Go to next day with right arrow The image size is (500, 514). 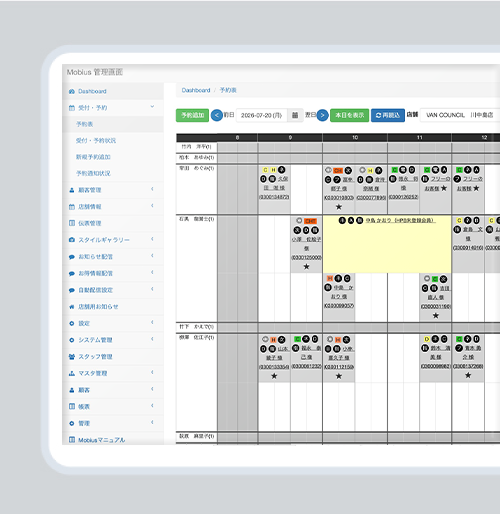[322, 115]
